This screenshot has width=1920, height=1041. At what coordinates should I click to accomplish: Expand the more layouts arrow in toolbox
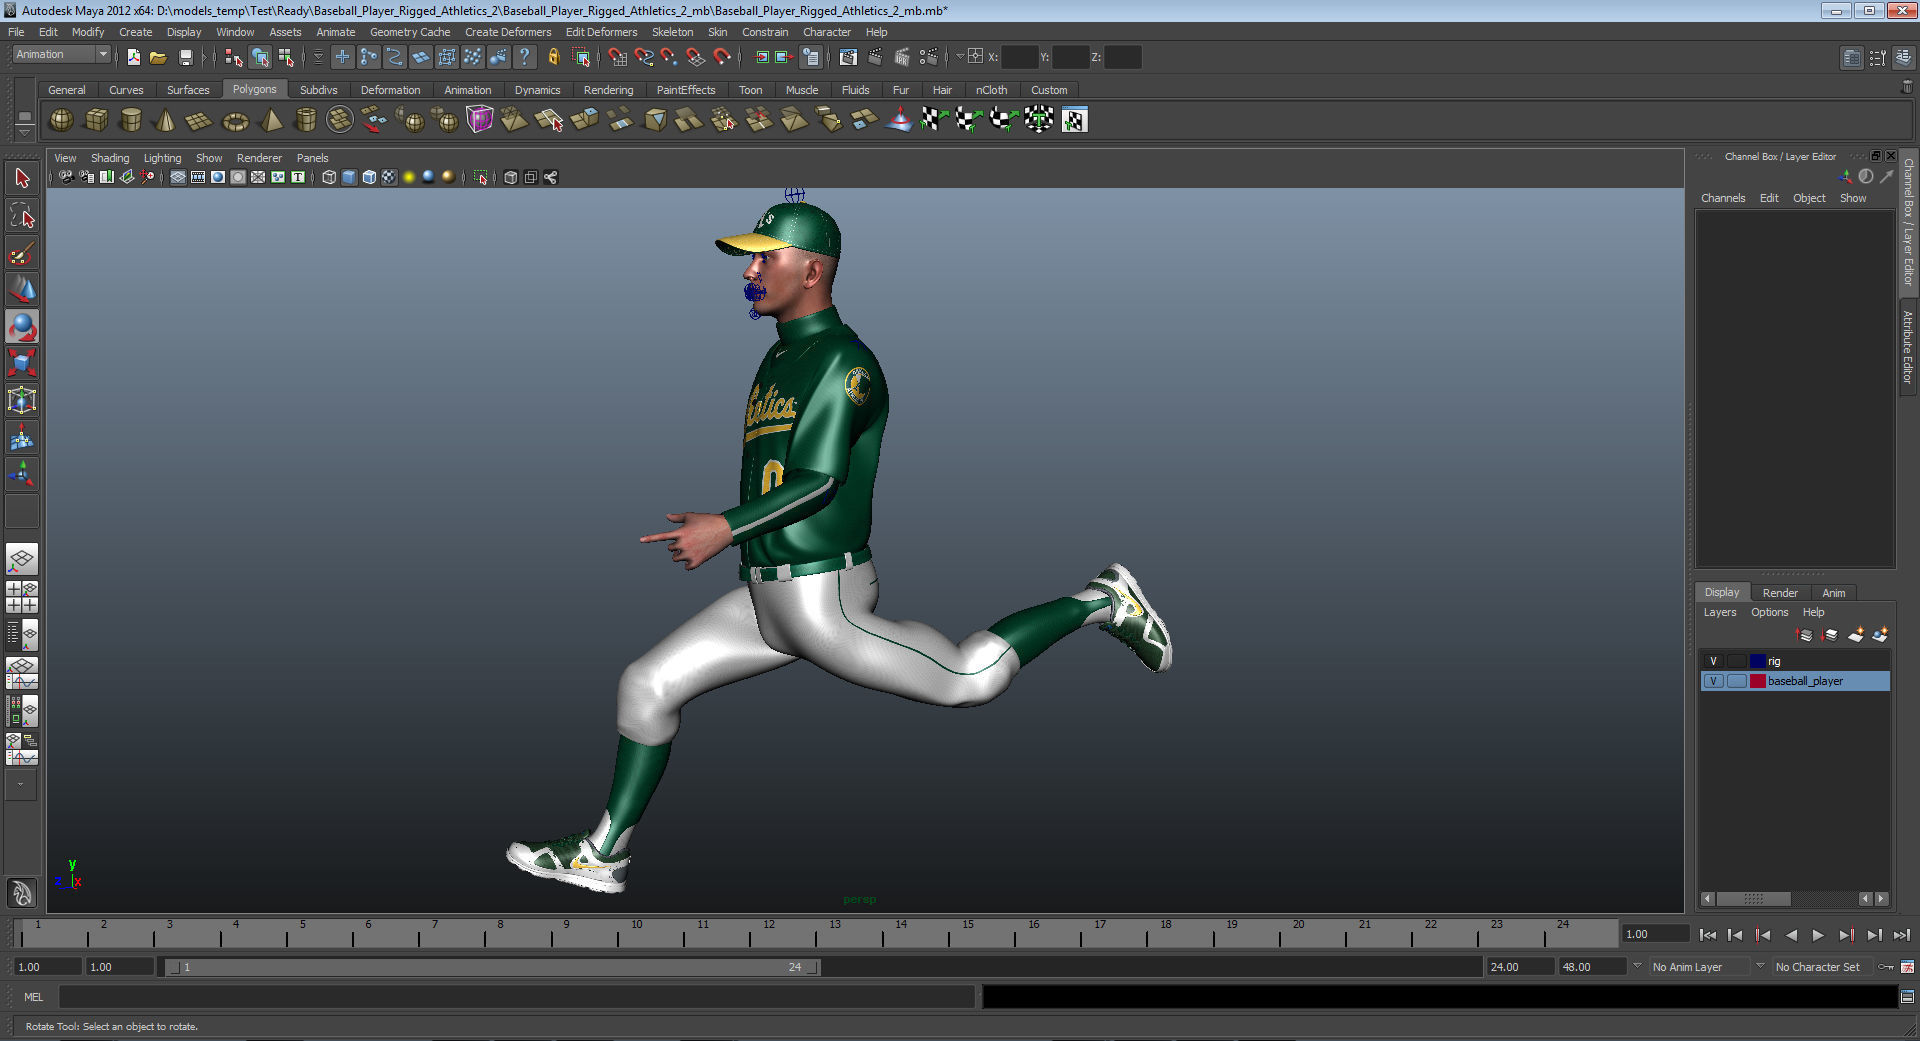pyautogui.click(x=22, y=785)
